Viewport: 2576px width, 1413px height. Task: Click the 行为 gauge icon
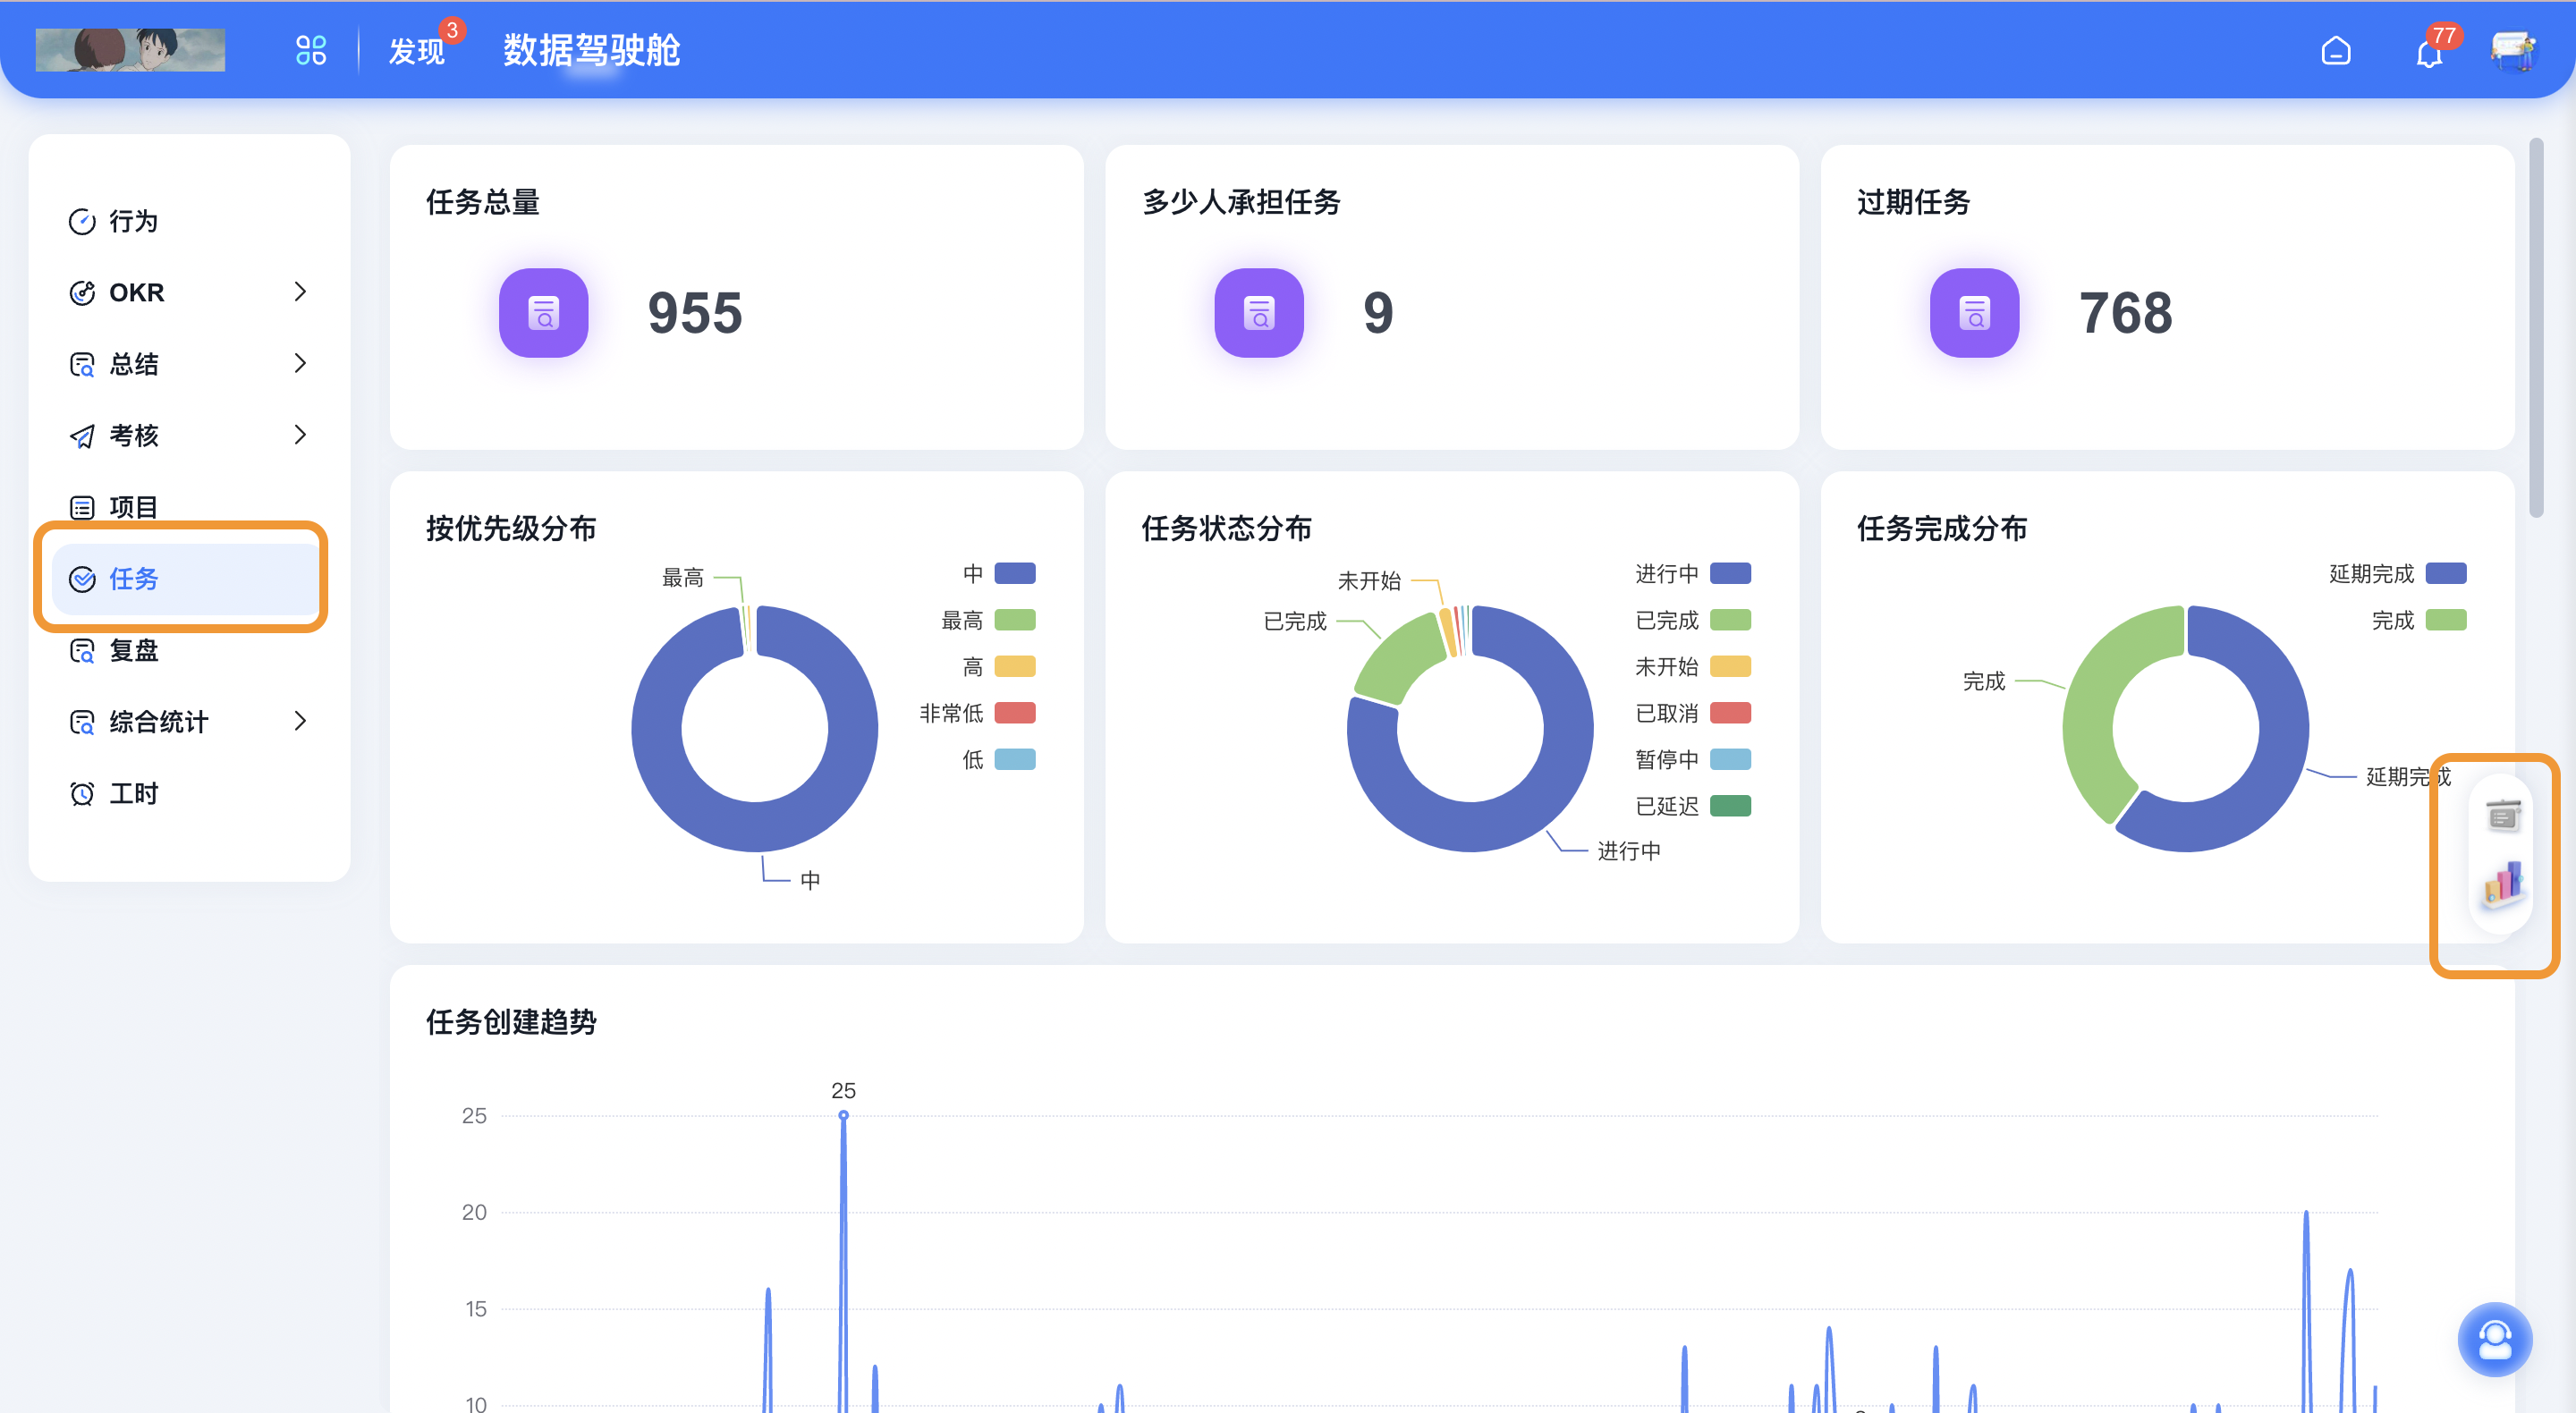click(82, 221)
